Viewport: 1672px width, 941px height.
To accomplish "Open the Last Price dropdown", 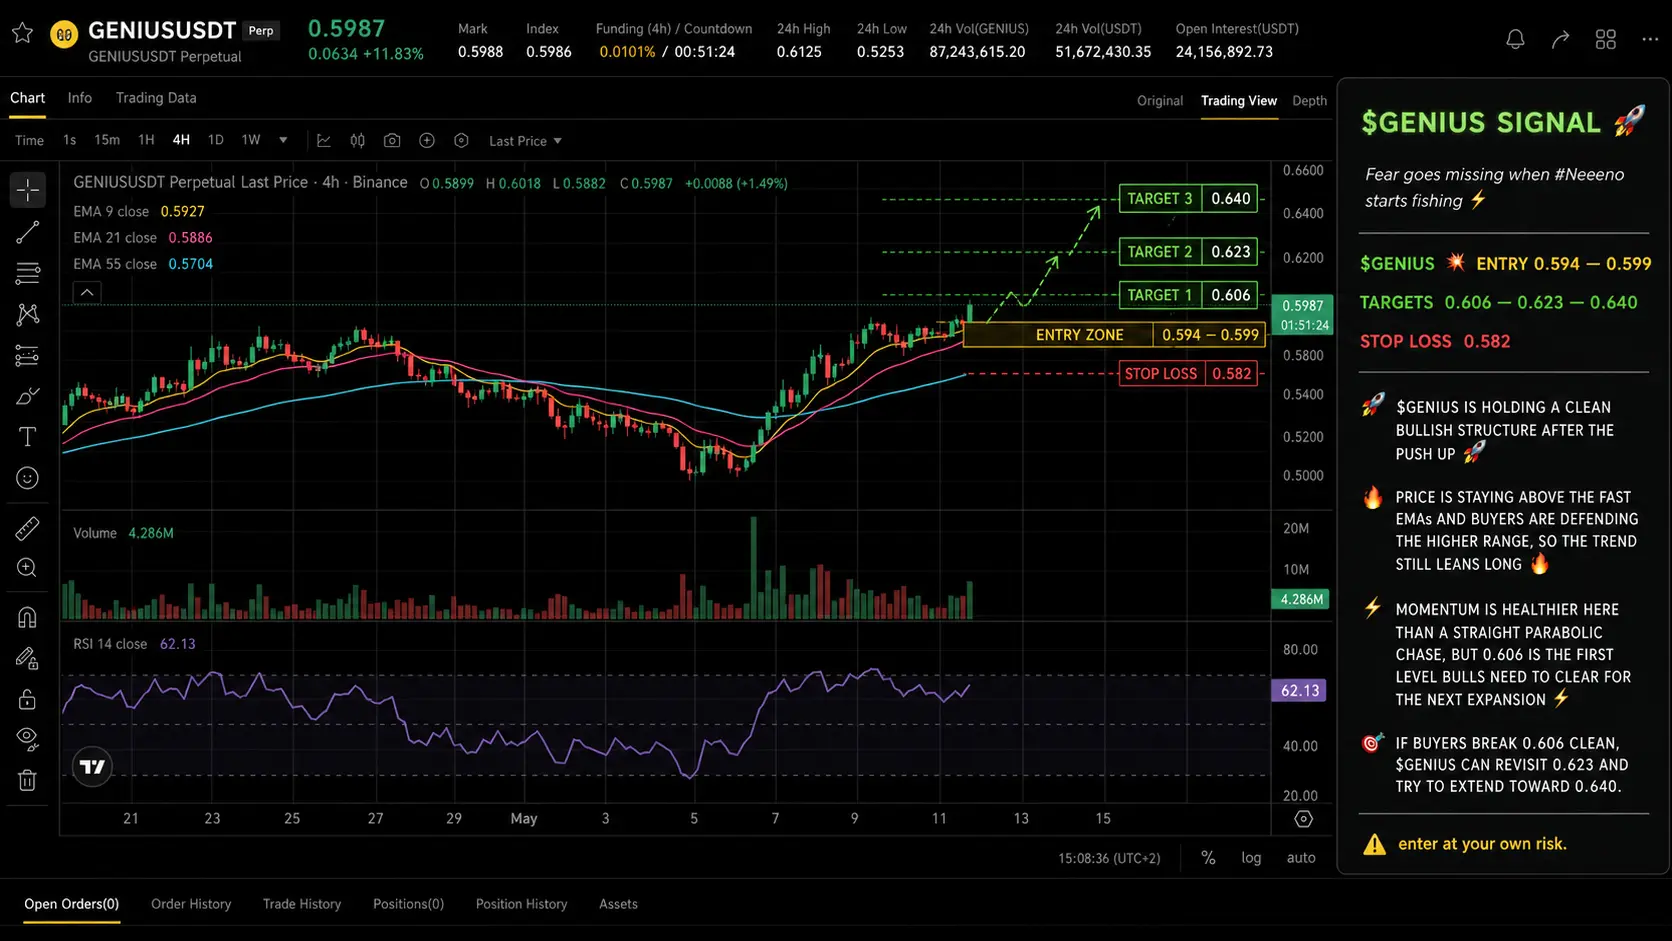I will [525, 141].
